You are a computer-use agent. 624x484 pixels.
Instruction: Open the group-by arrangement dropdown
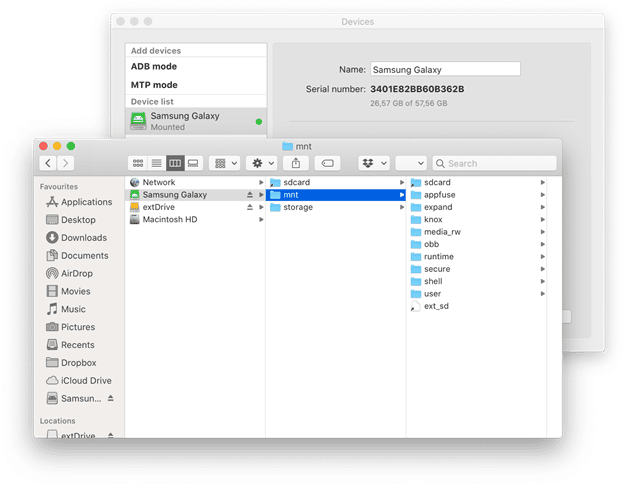pos(224,163)
